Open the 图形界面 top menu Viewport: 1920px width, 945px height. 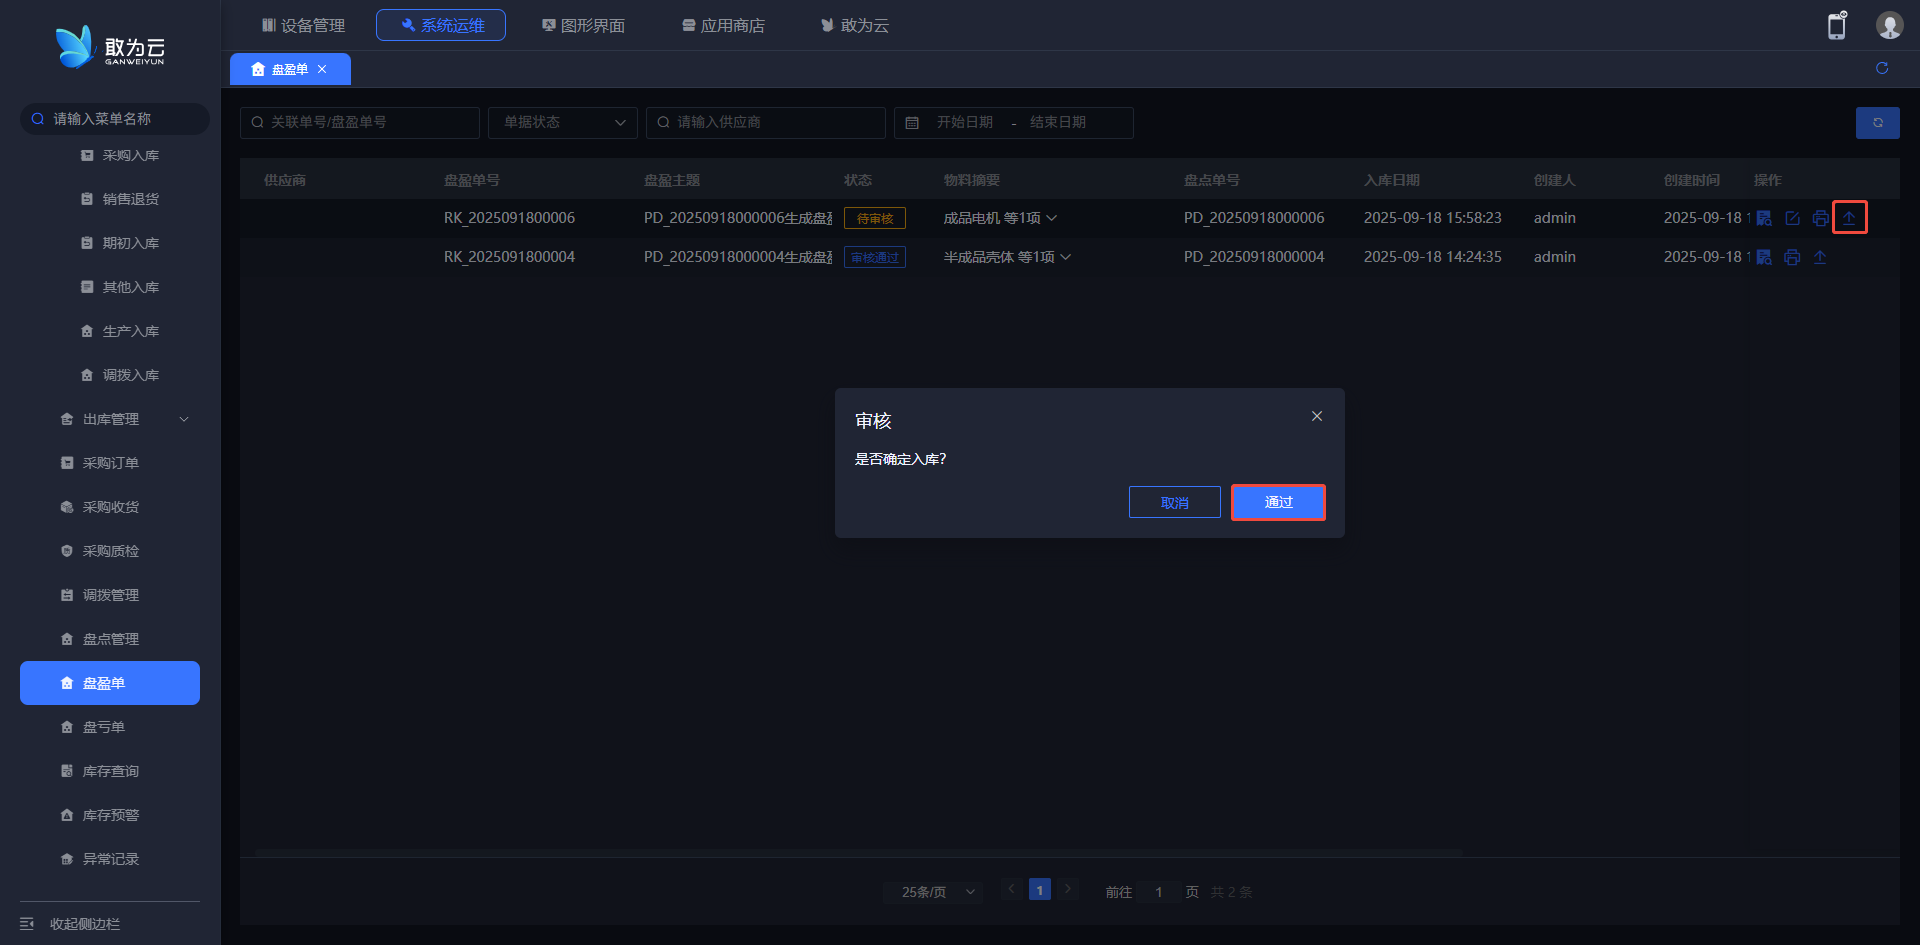click(583, 25)
